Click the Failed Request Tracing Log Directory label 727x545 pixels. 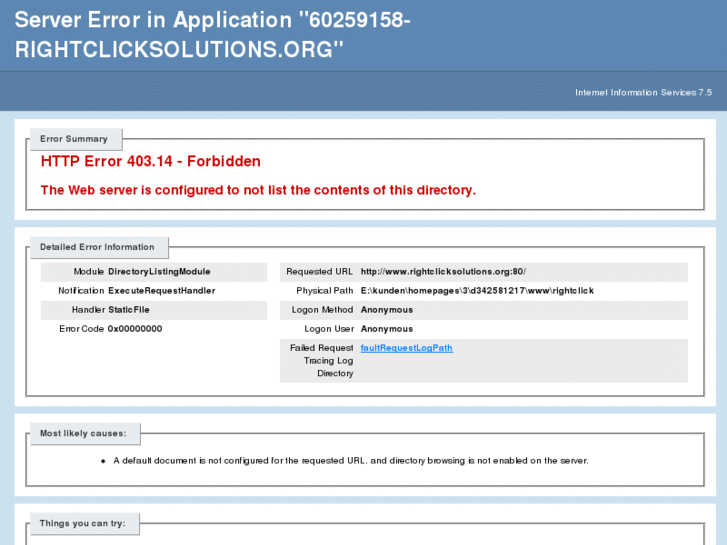[322, 360]
